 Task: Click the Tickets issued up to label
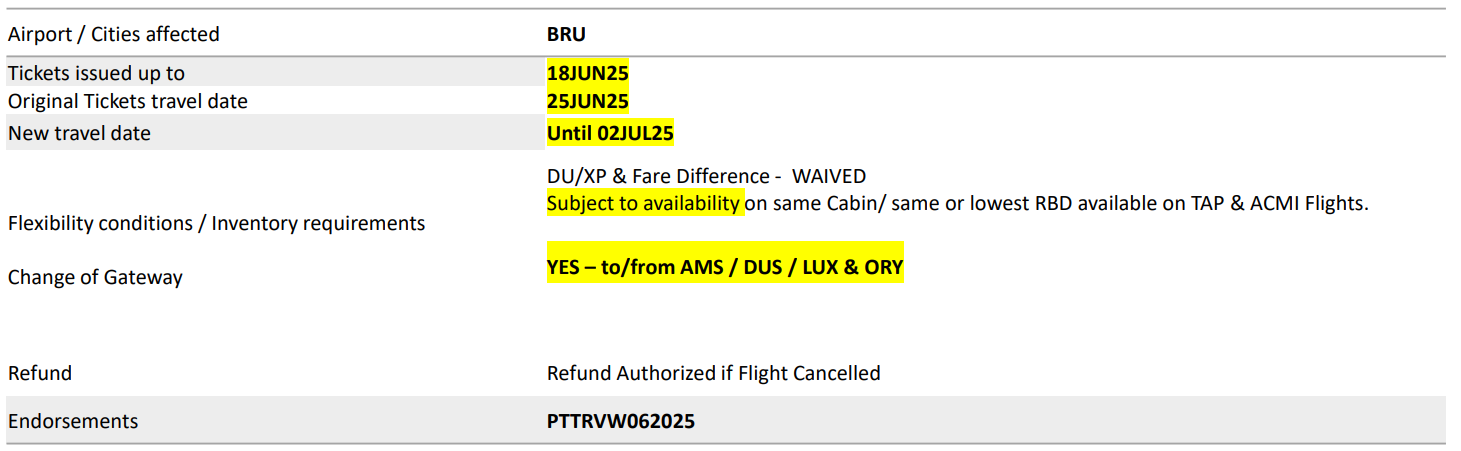point(96,73)
